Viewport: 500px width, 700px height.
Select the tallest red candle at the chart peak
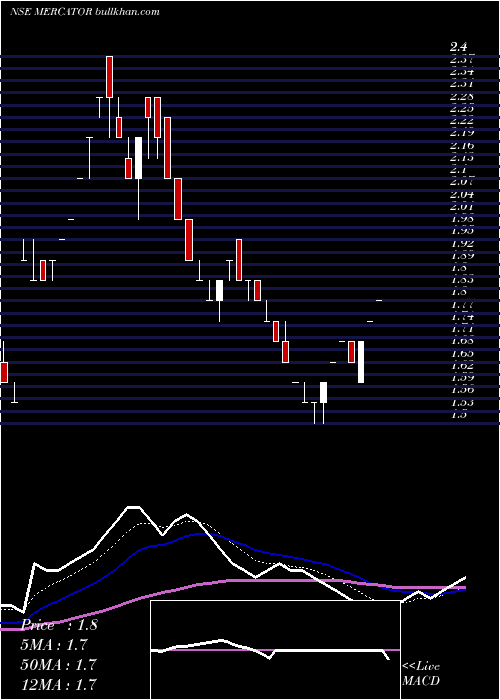[109, 76]
